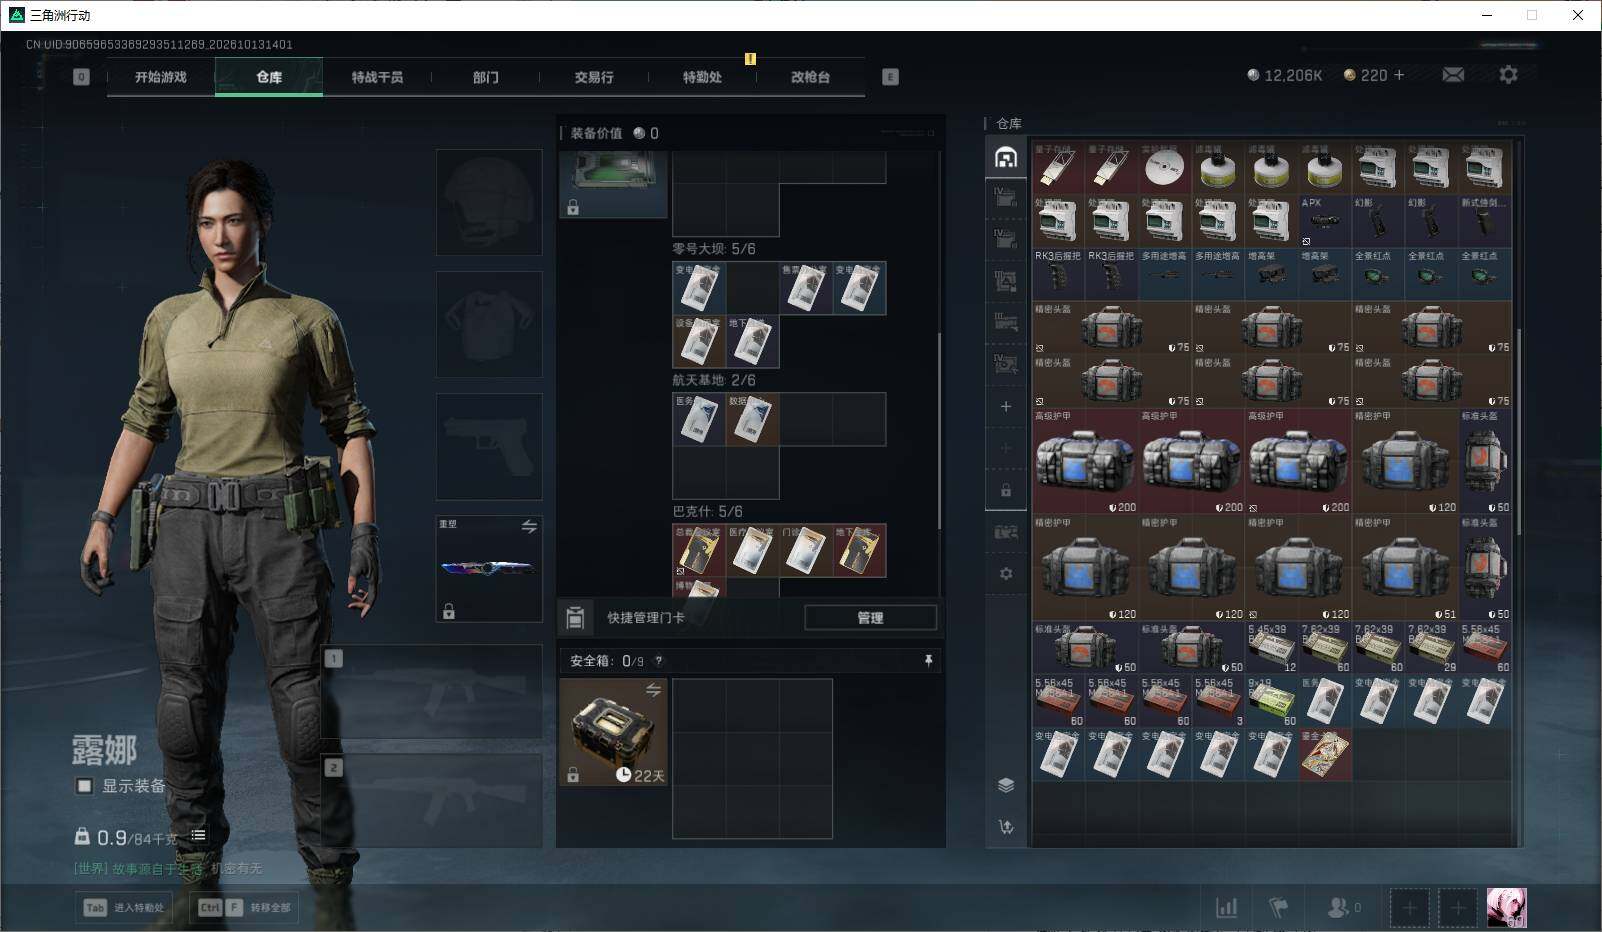Open the player avatar thumbnail
1602x932 pixels.
point(1506,908)
